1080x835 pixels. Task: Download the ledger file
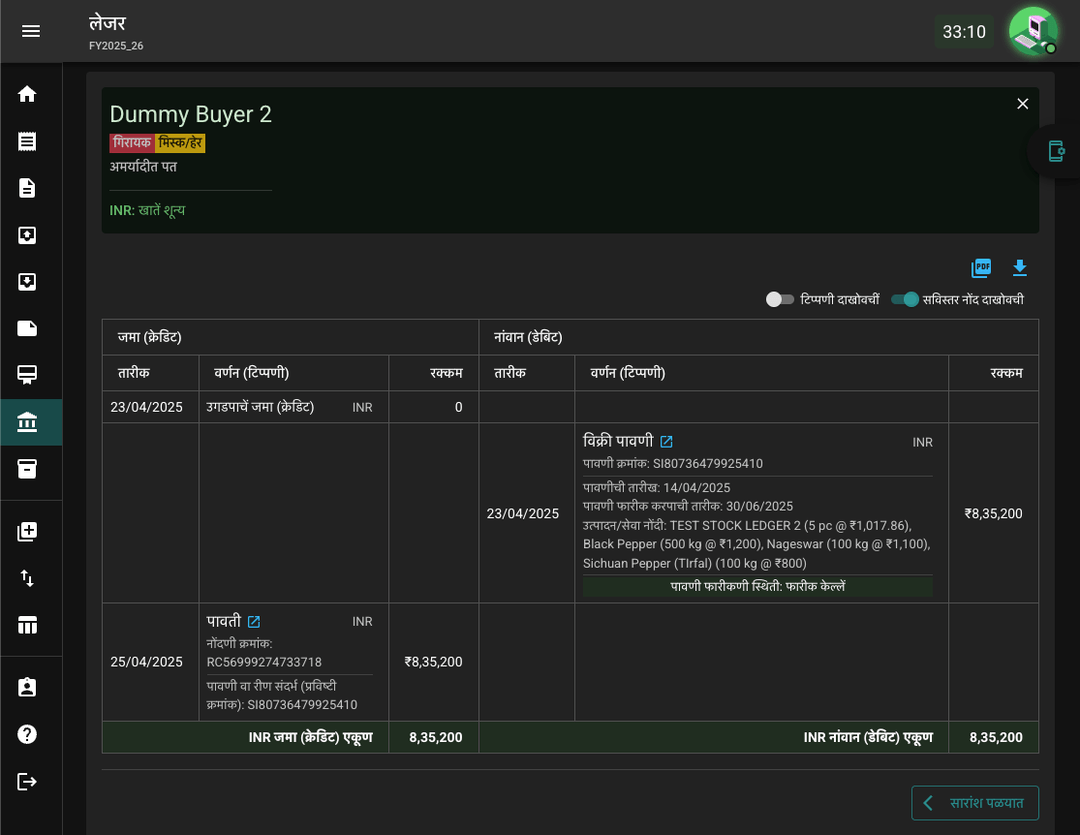click(x=1020, y=267)
